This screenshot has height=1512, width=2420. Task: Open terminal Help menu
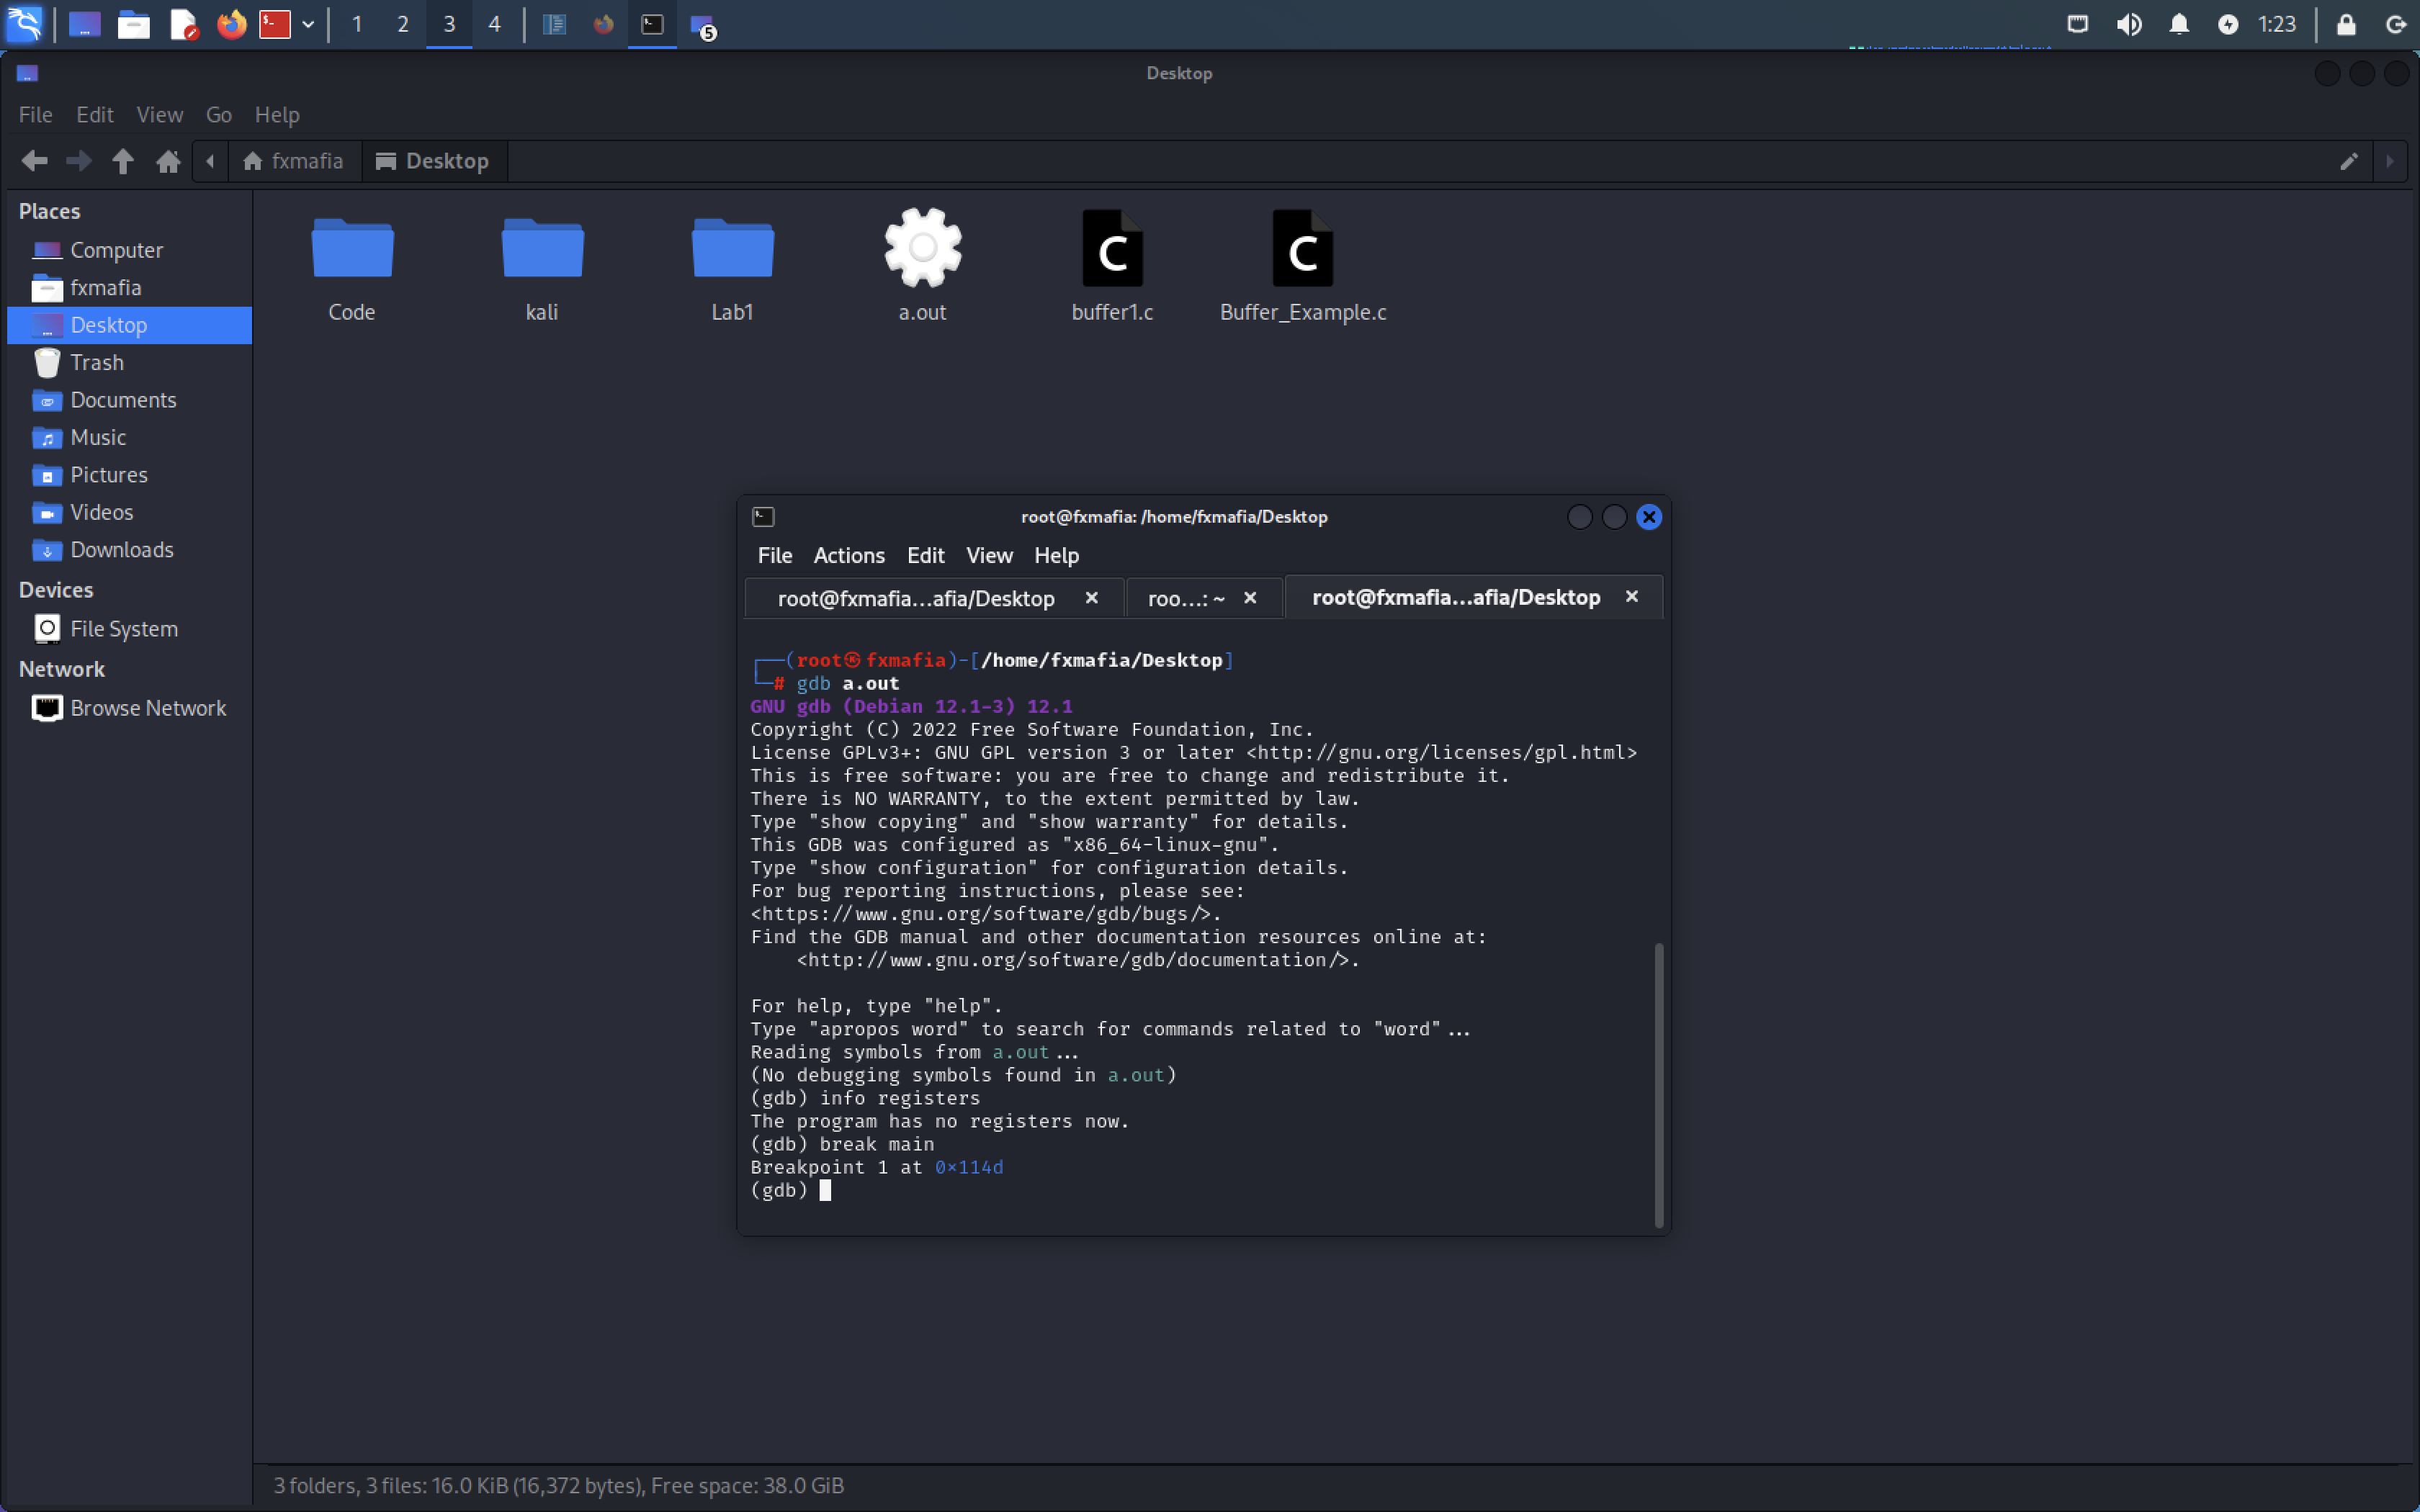1056,556
